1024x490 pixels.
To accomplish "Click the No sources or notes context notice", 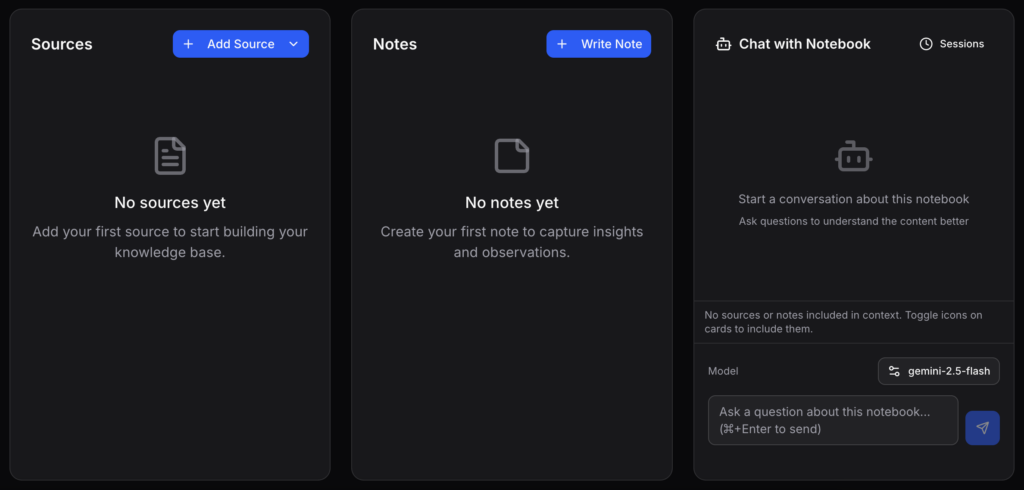I will [843, 322].
